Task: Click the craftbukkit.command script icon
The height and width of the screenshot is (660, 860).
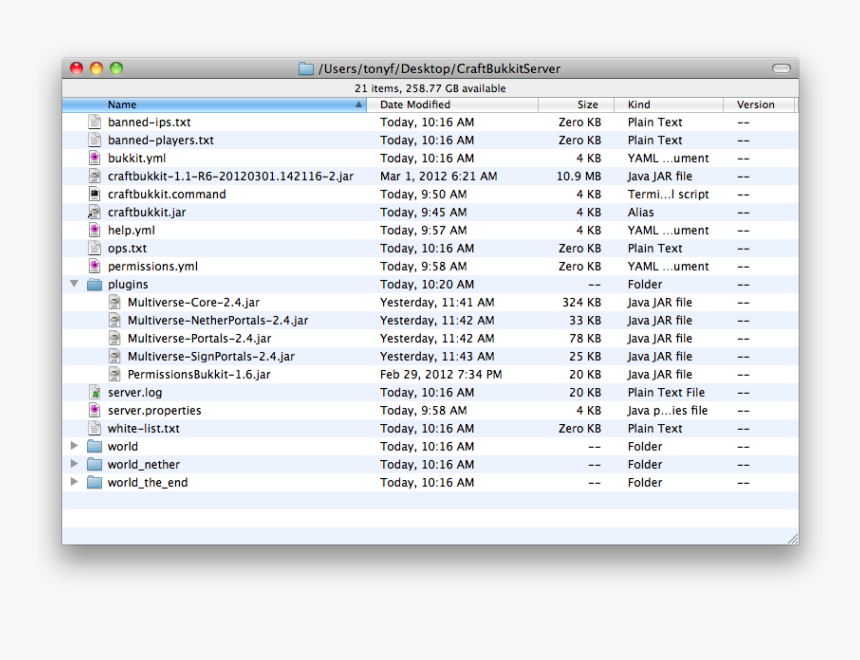Action: point(94,194)
